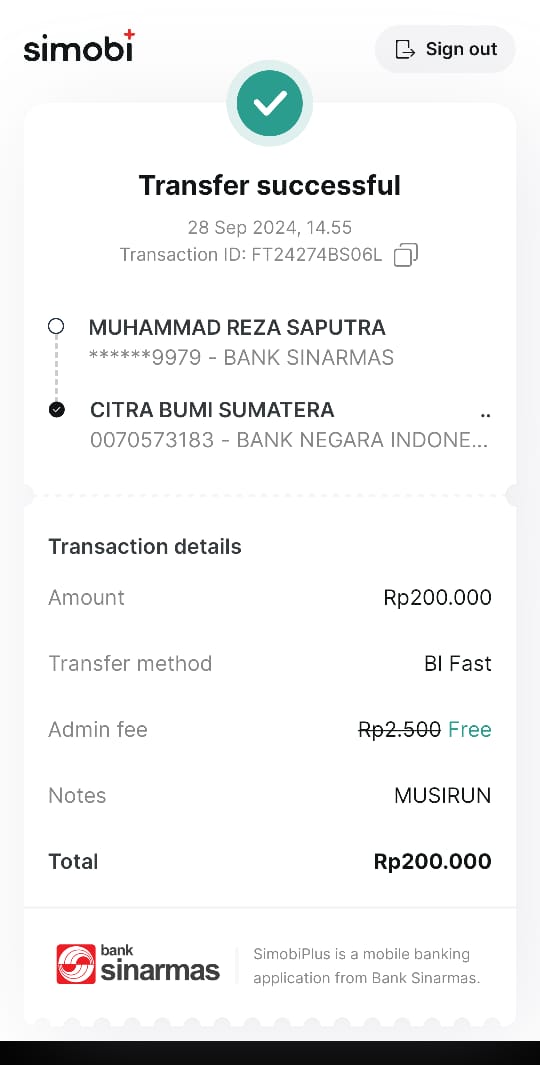This screenshot has height=1065, width=540.
Task: Copy the transaction ID with copy icon
Action: (406, 255)
